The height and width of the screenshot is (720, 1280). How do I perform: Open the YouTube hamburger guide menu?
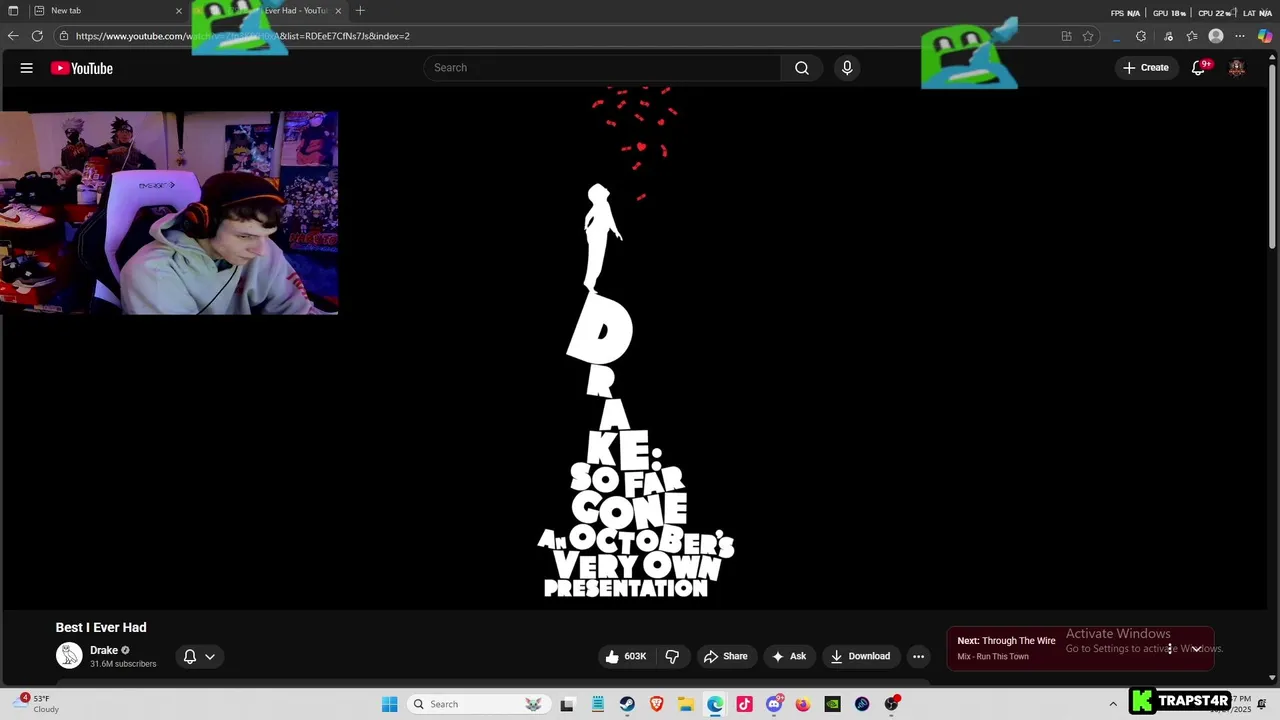27,68
